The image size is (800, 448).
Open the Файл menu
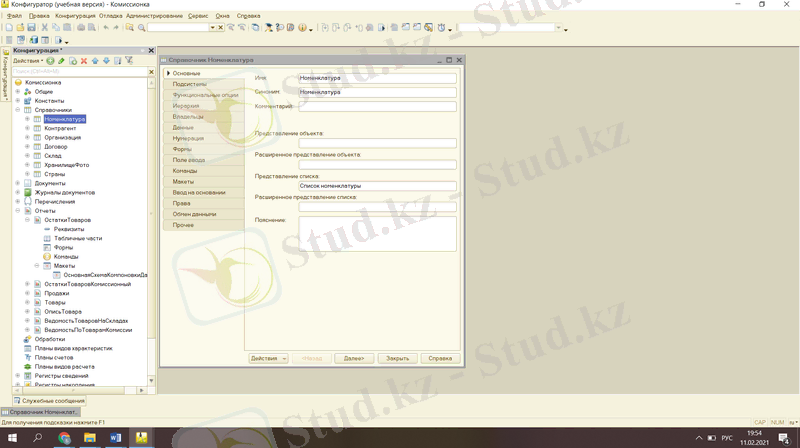14,16
